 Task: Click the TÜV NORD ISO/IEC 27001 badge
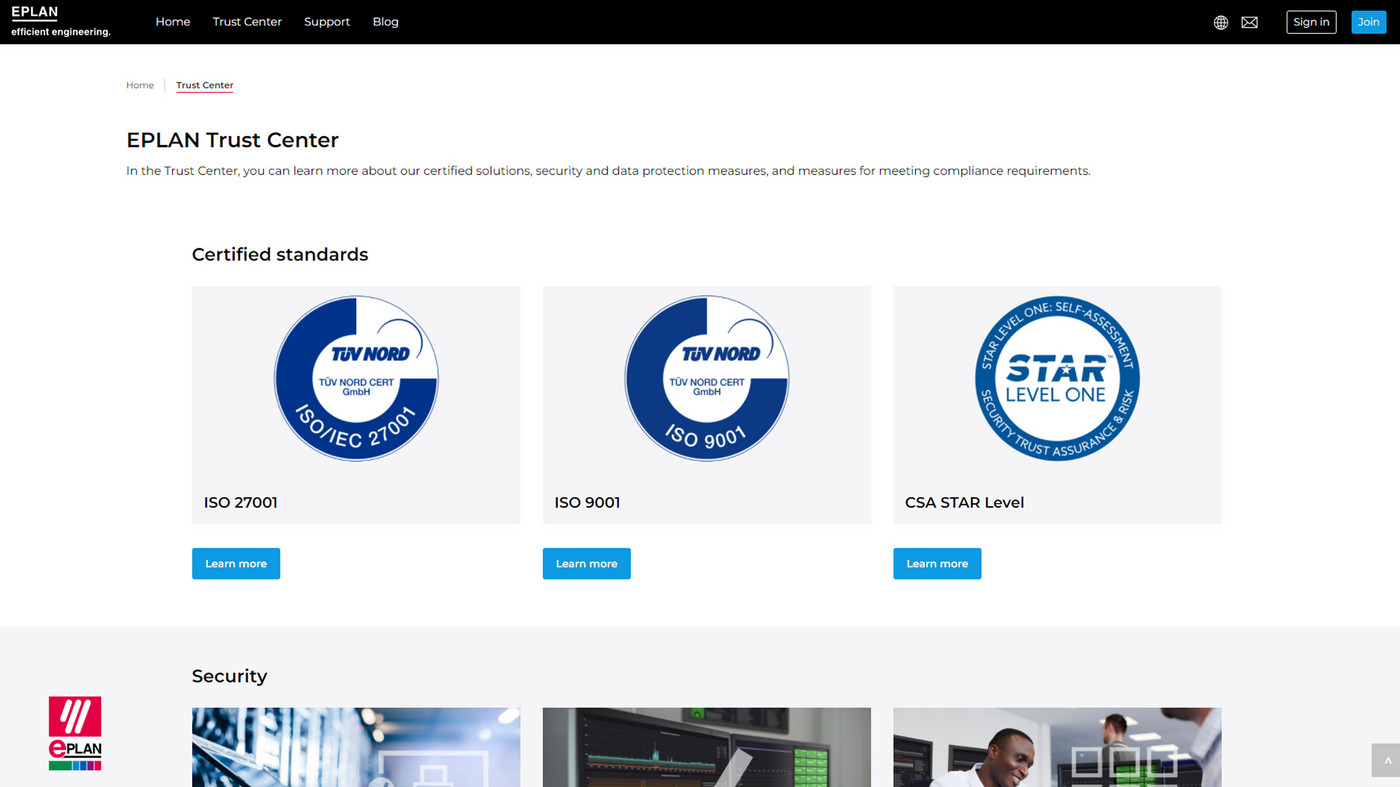[356, 378]
